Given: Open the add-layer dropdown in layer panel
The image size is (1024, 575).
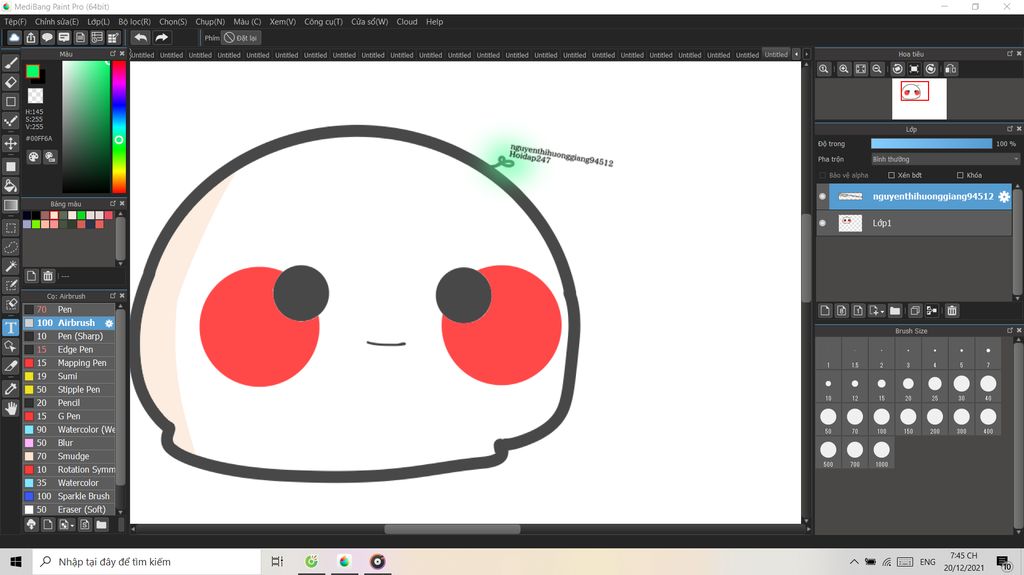Looking at the screenshot, I should 877,311.
